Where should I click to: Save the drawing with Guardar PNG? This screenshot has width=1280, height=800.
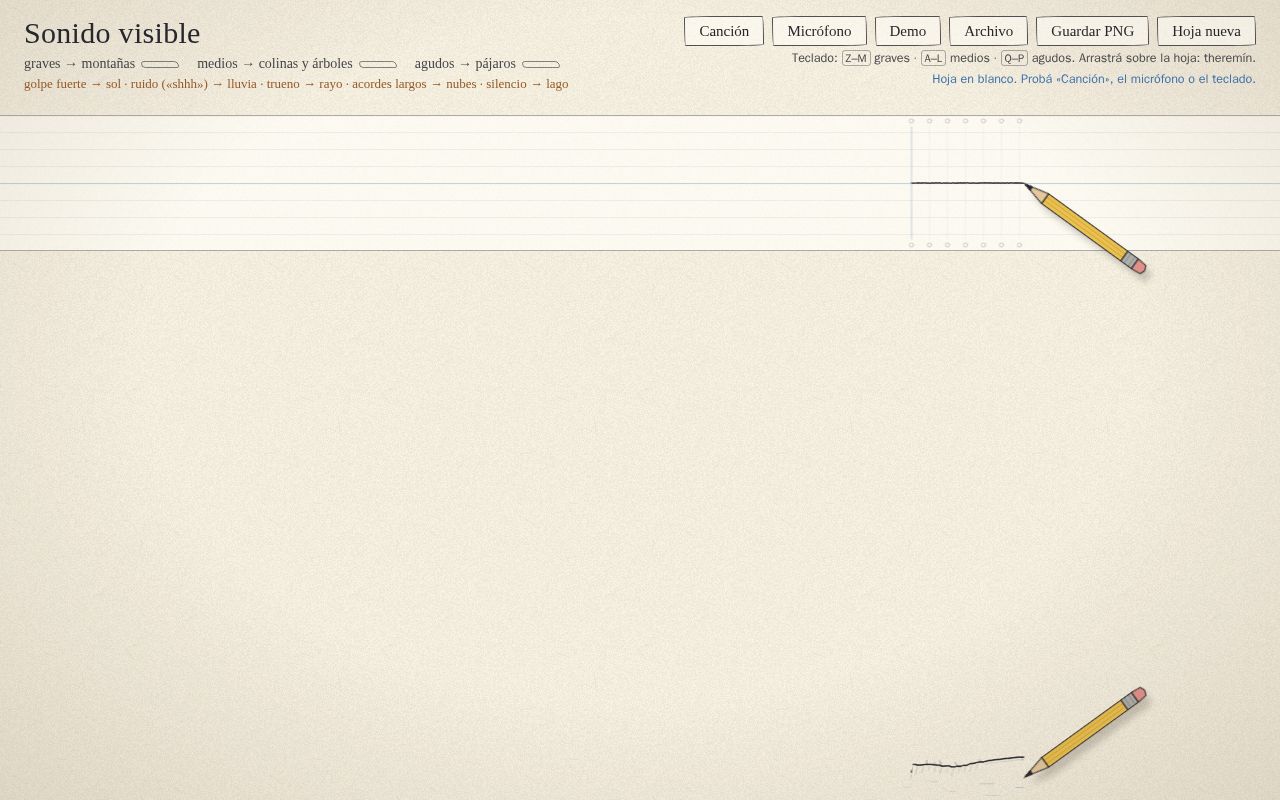[x=1092, y=31]
